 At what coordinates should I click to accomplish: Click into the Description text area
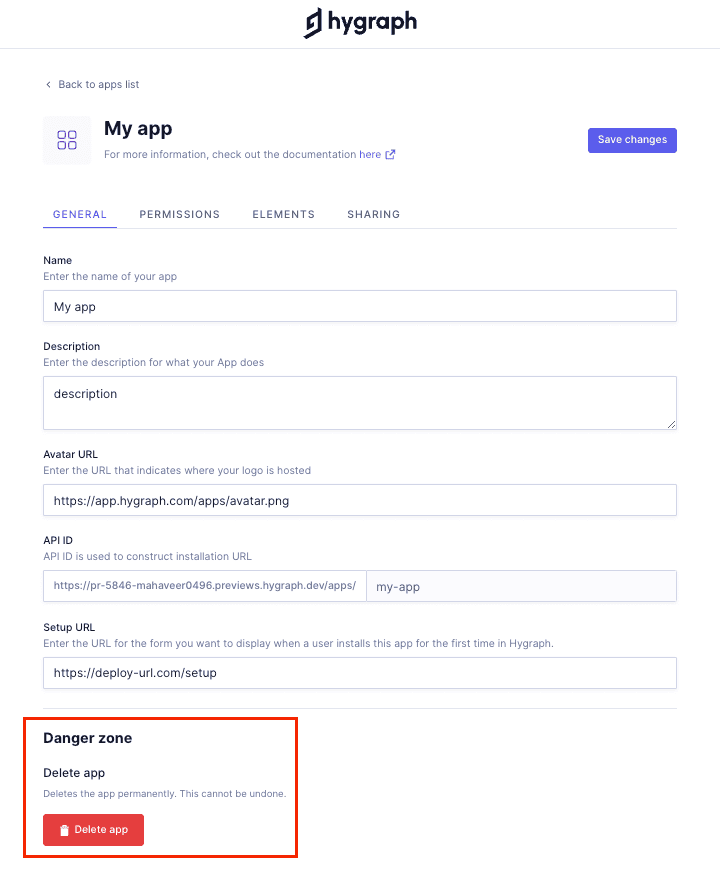360,403
